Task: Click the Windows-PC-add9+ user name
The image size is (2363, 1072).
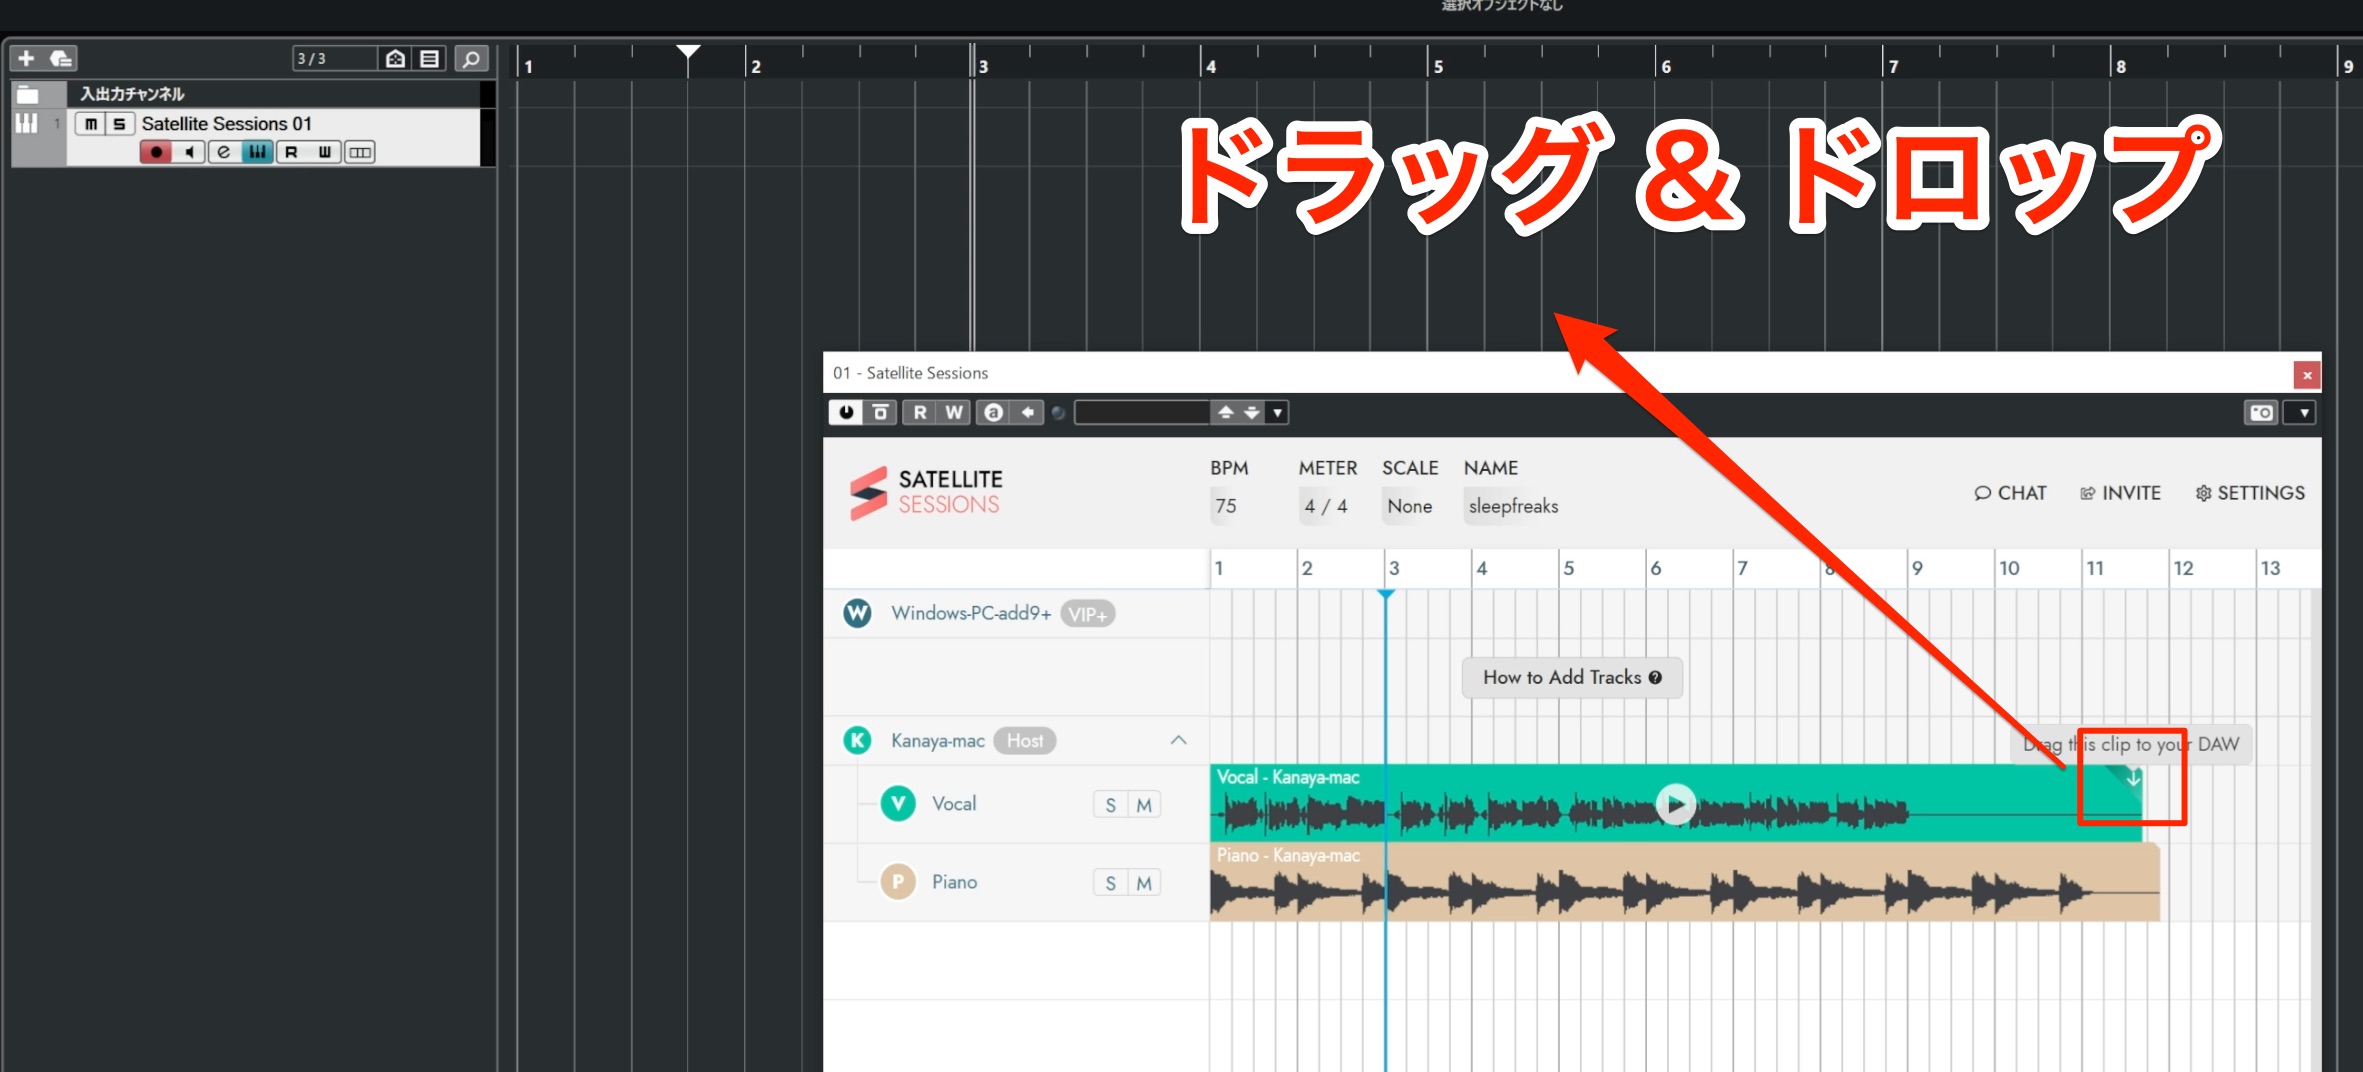Action: tap(971, 613)
